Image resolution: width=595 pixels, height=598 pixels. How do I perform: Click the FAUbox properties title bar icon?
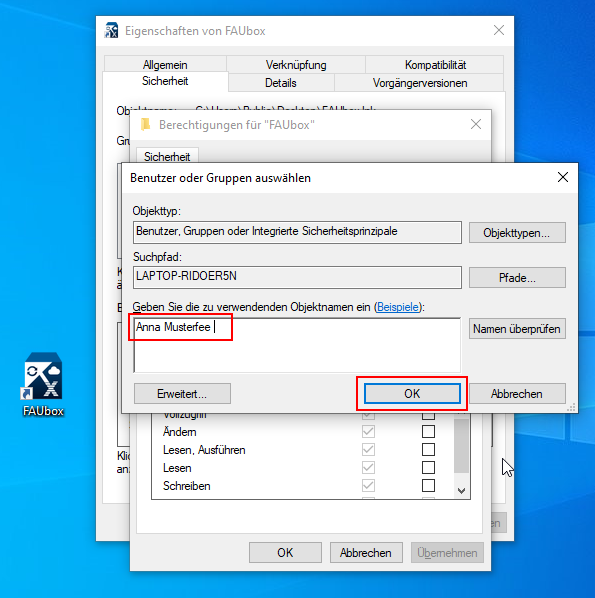[x=111, y=31]
